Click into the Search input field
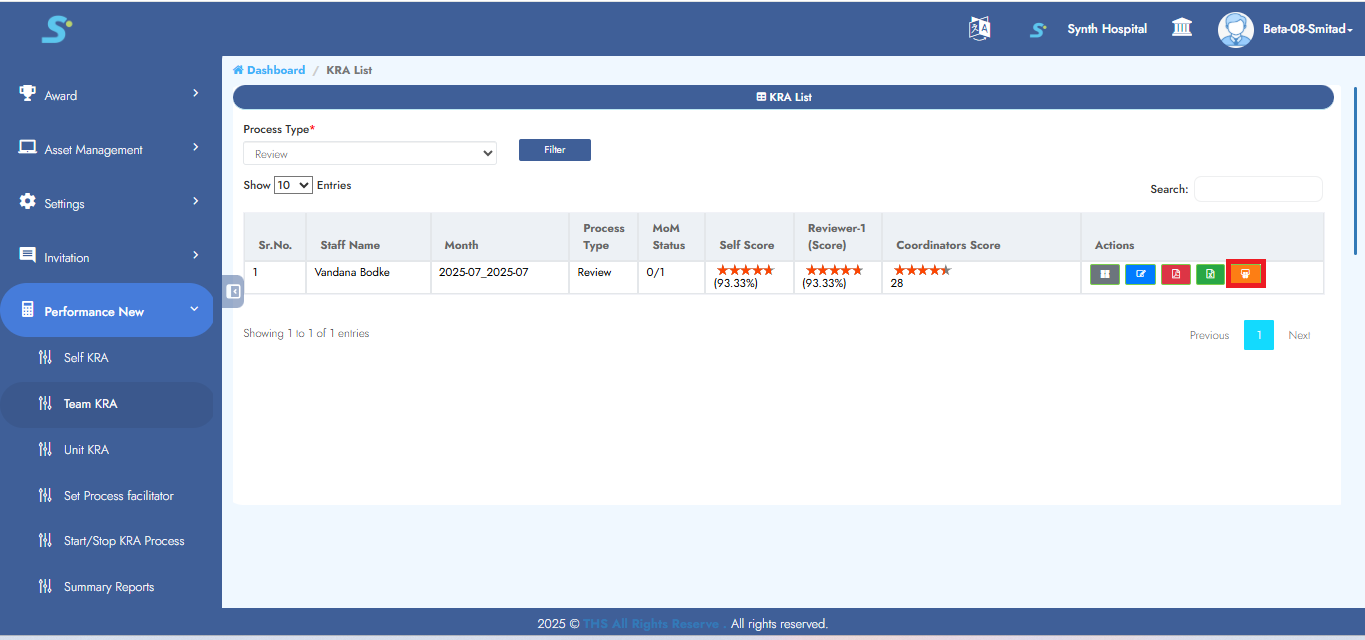Image resolution: width=1365 pixels, height=640 pixels. click(1257, 189)
